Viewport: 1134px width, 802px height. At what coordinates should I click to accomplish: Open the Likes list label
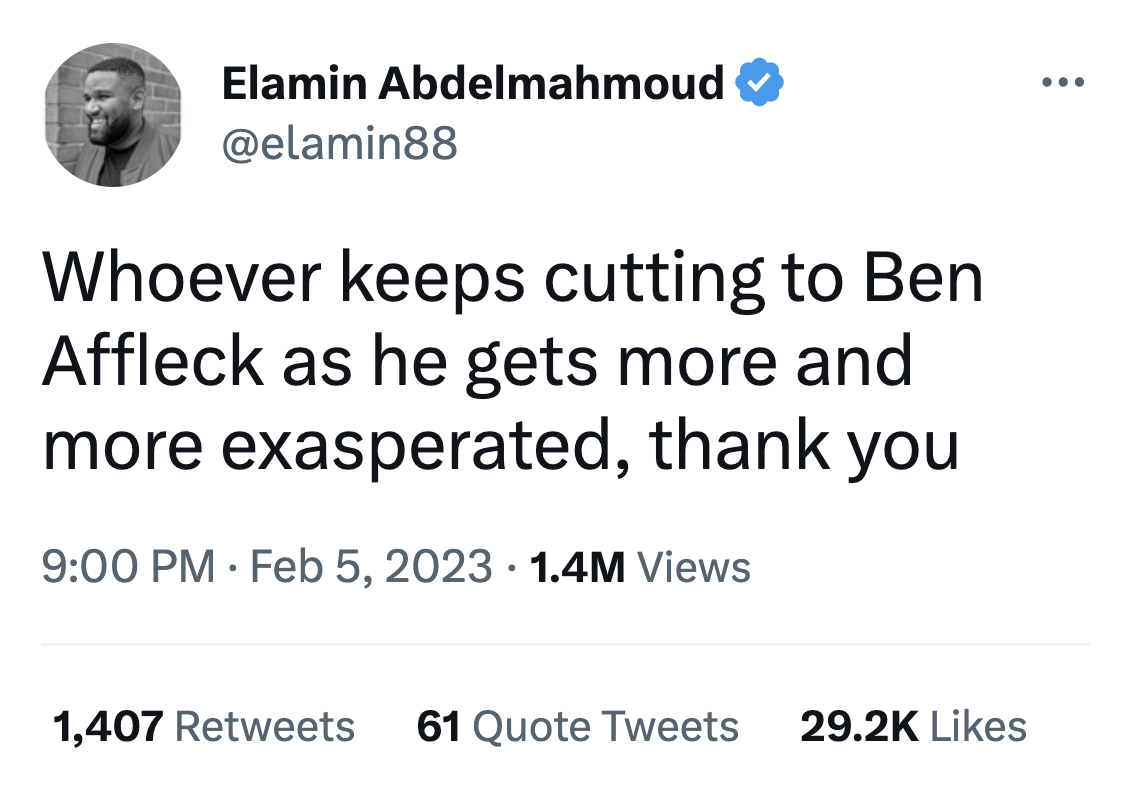coord(977,726)
